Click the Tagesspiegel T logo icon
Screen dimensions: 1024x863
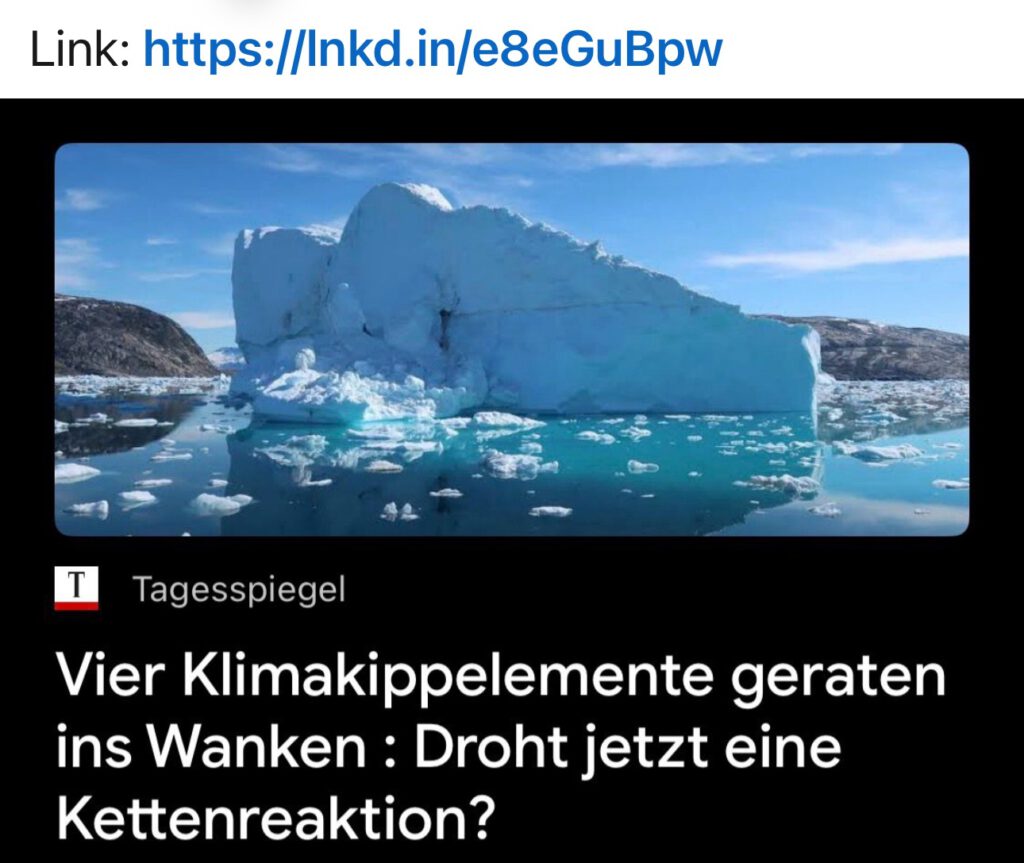tap(76, 589)
